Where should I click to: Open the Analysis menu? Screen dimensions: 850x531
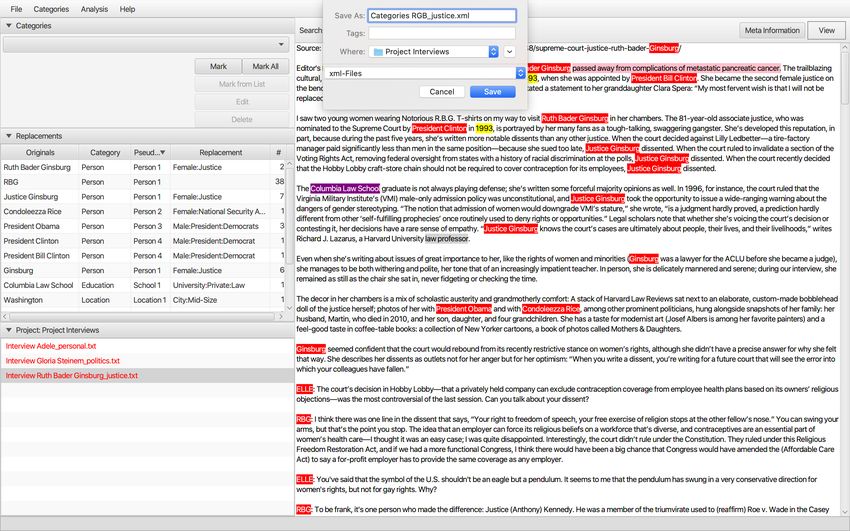tap(94, 9)
